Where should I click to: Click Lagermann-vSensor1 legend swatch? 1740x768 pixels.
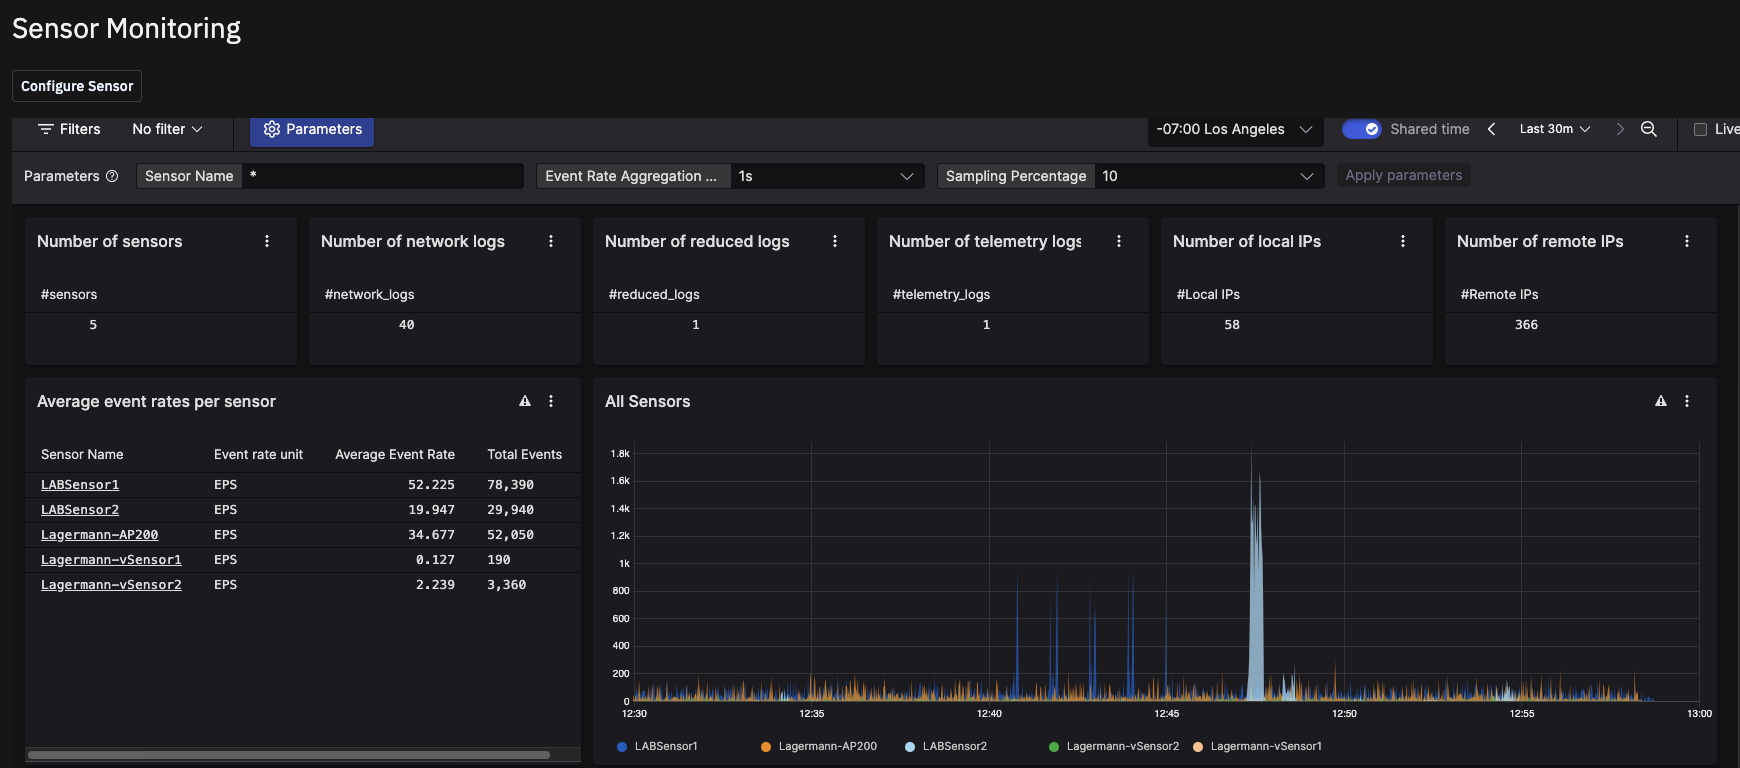coord(1198,747)
